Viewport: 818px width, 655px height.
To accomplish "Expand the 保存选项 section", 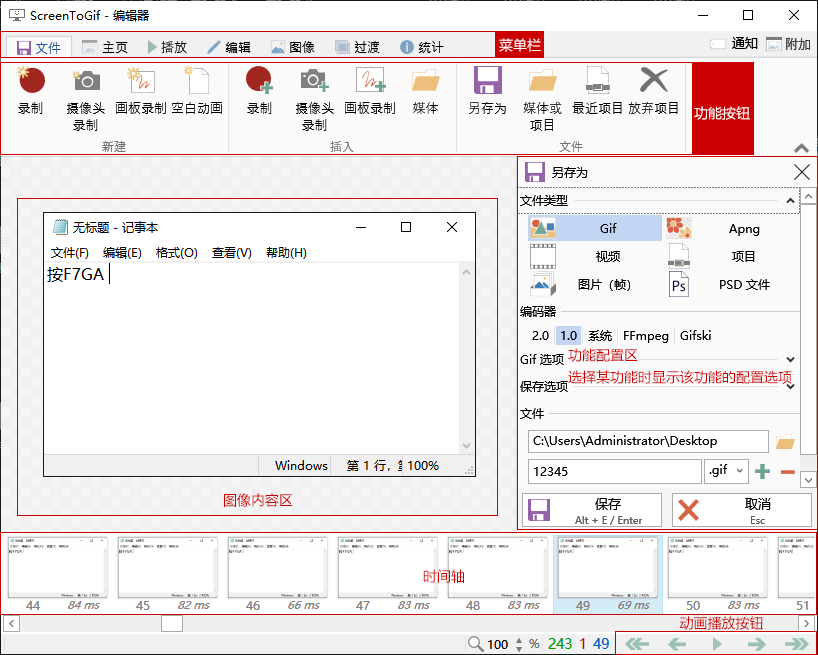I will tap(790, 386).
